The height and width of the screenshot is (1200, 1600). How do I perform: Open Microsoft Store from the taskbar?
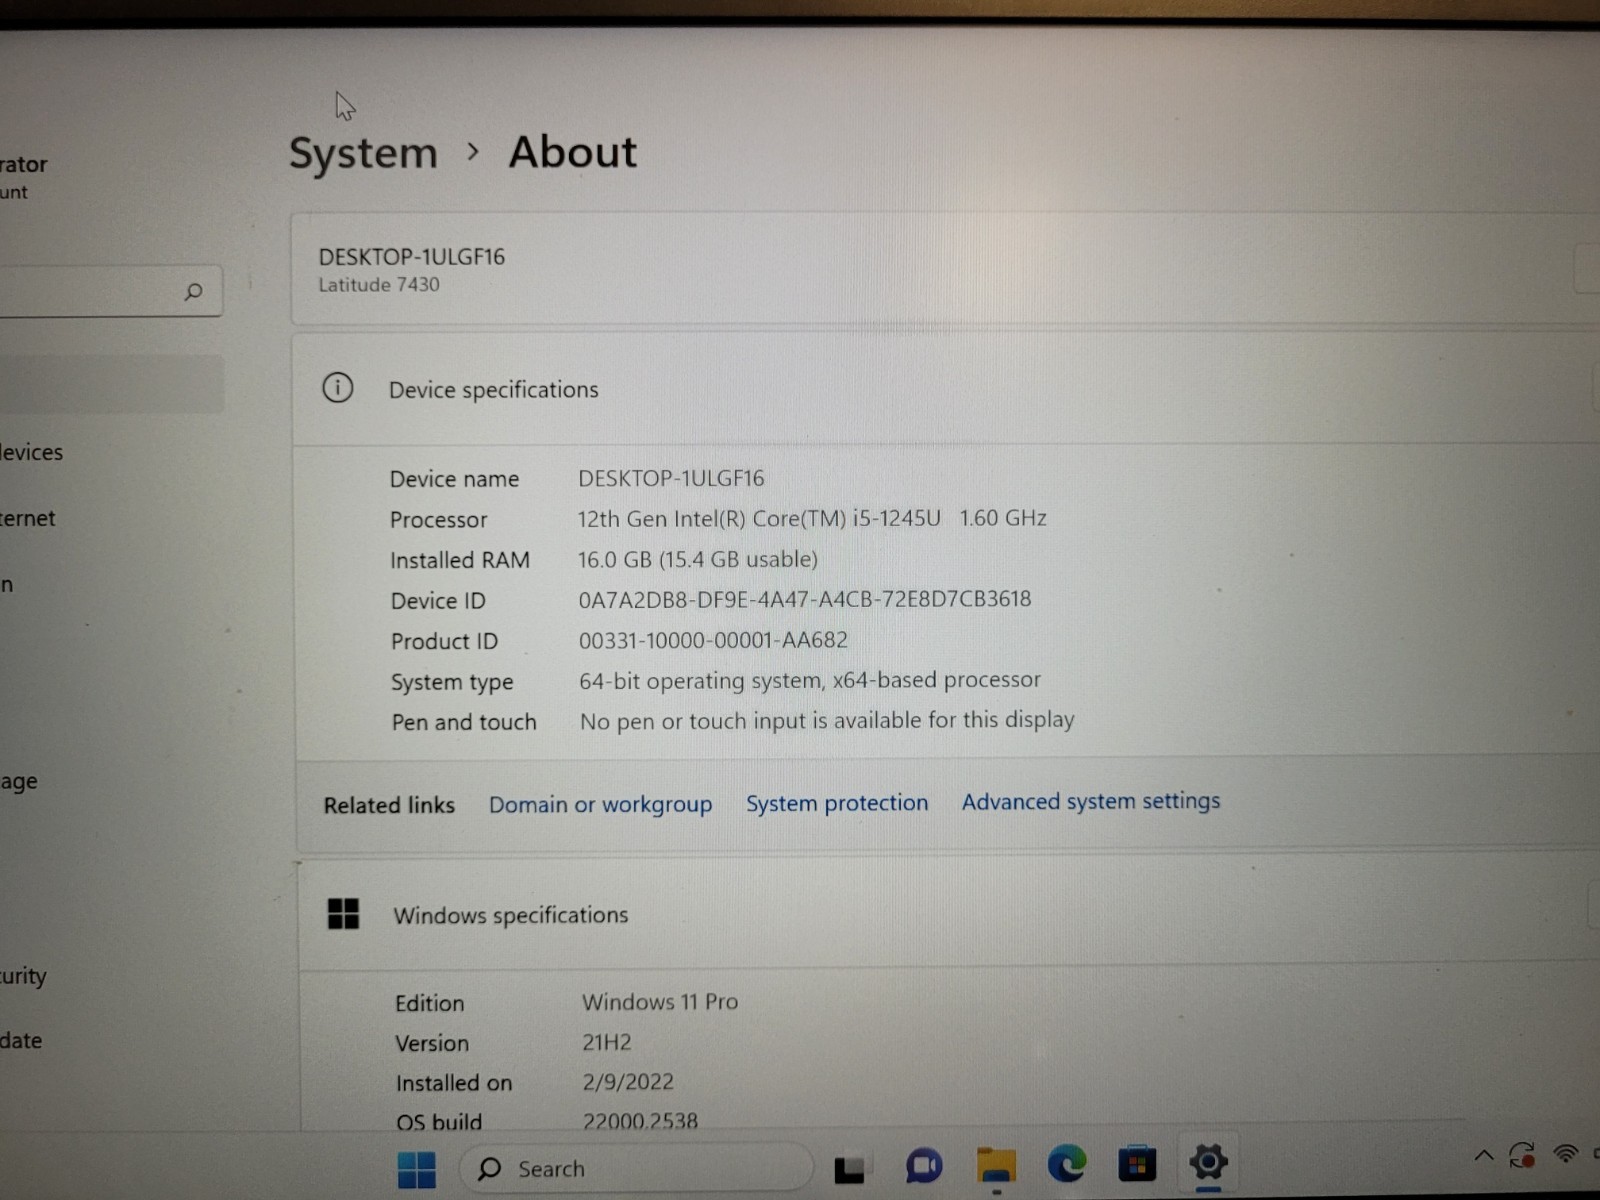click(x=1137, y=1164)
